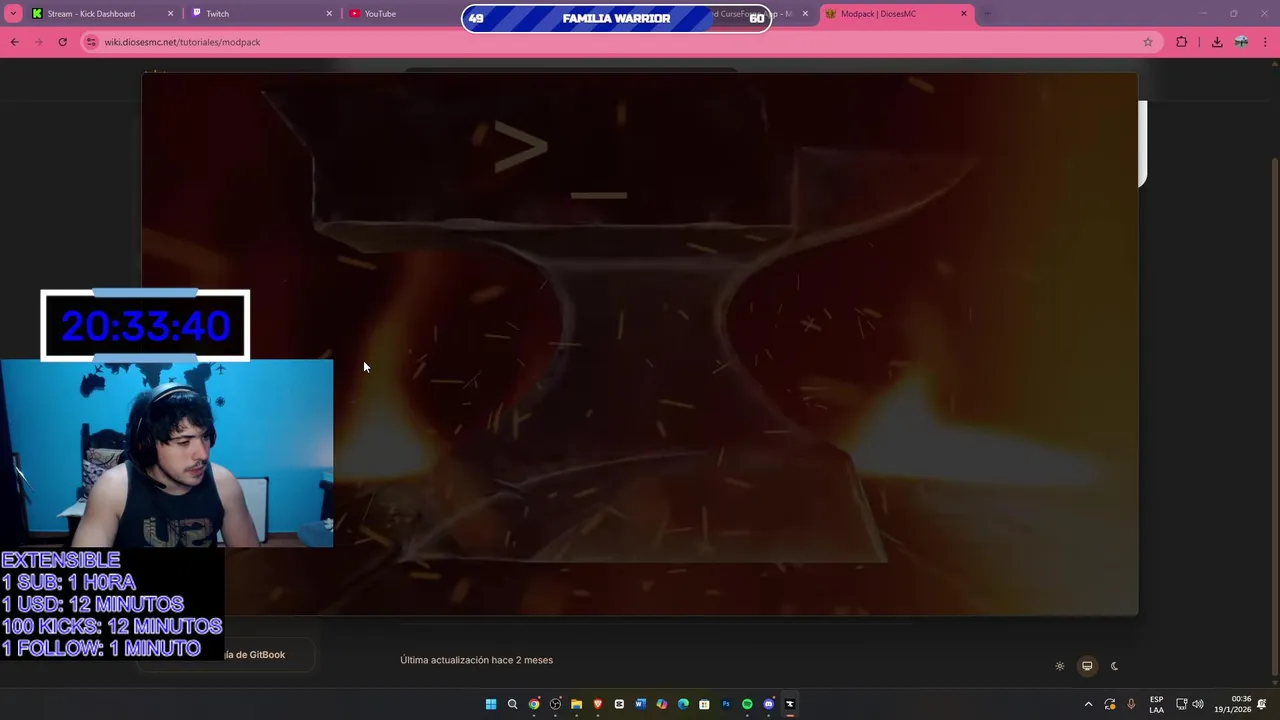Open OBS Studio from the taskbar

(555, 704)
